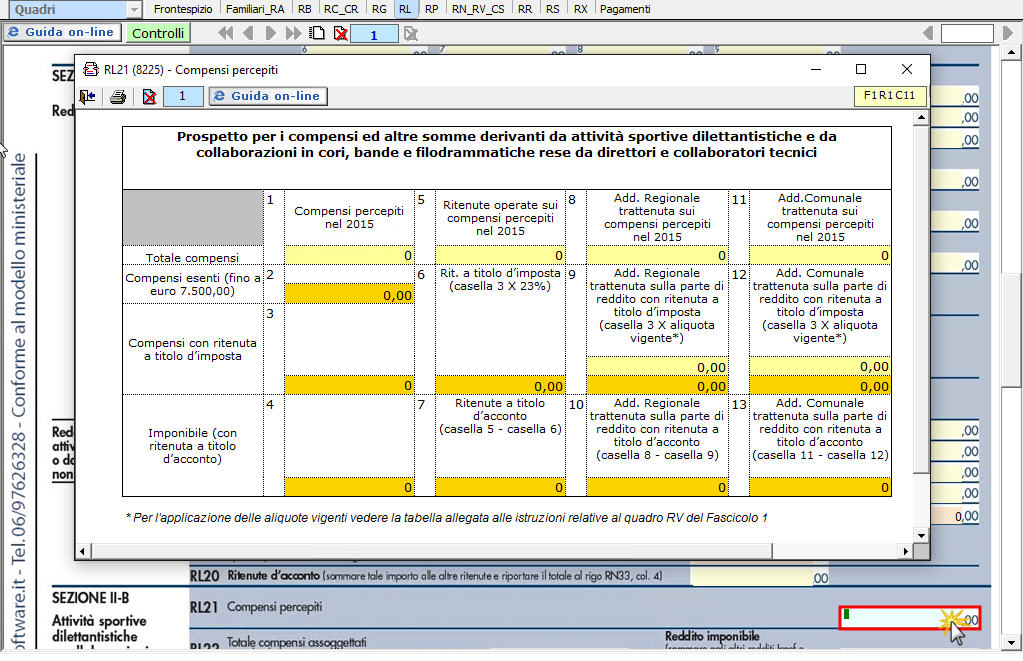
Task: Click the green Controlli button
Action: click(x=158, y=33)
